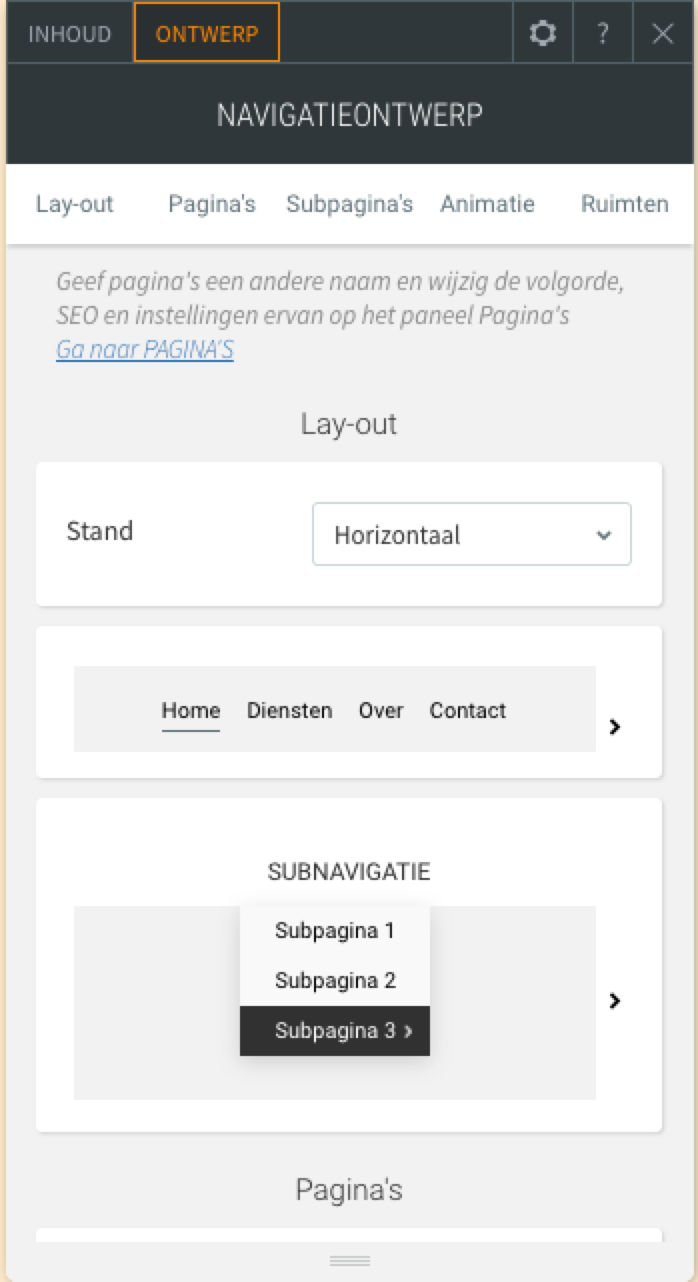The image size is (698, 1282).
Task: Click Diensten in the navigation preview
Action: pyautogui.click(x=289, y=711)
